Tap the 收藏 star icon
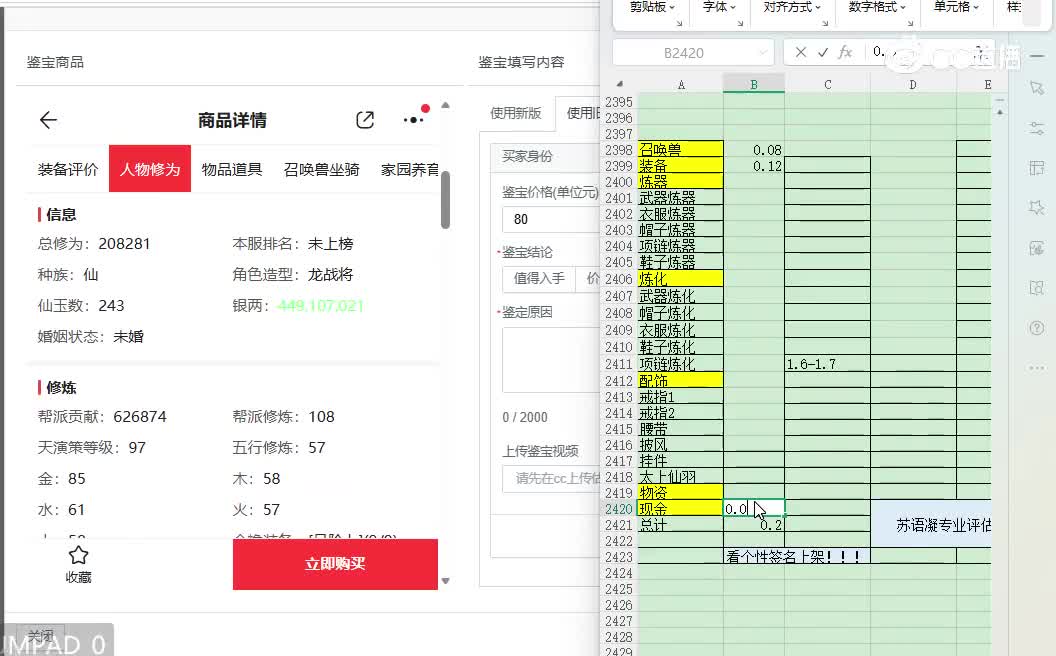The width and height of the screenshot is (1056, 656). point(78,555)
